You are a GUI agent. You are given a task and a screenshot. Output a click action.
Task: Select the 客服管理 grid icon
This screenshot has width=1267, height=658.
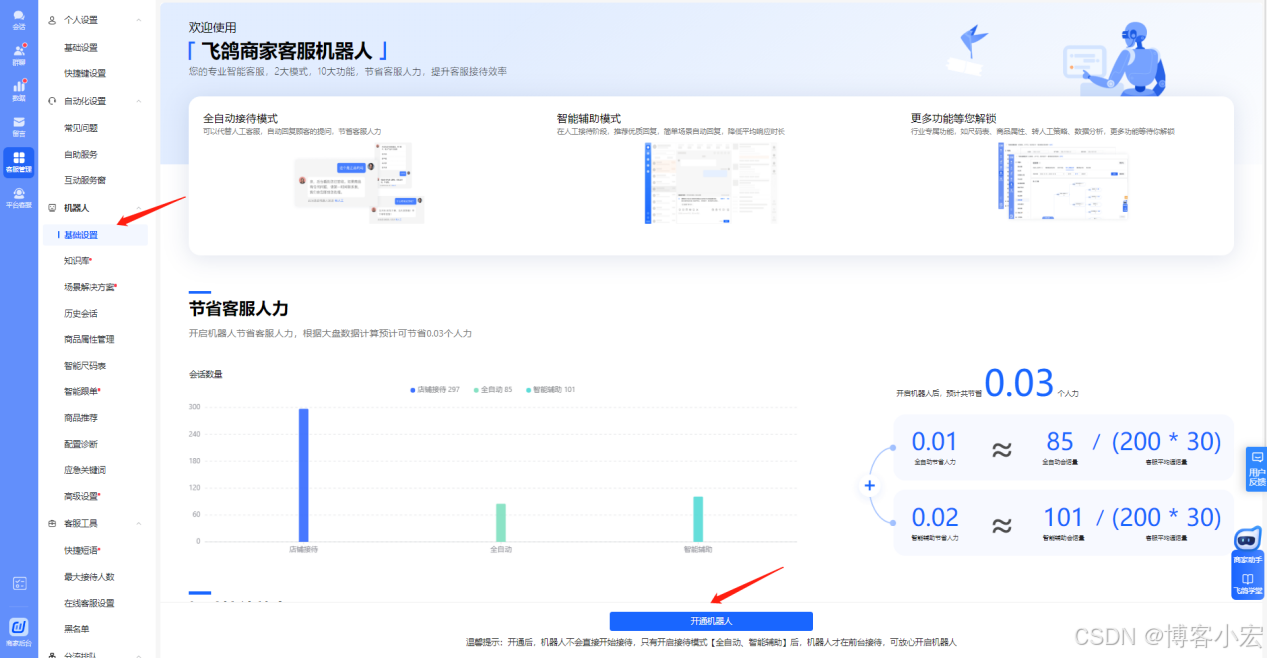(19, 162)
